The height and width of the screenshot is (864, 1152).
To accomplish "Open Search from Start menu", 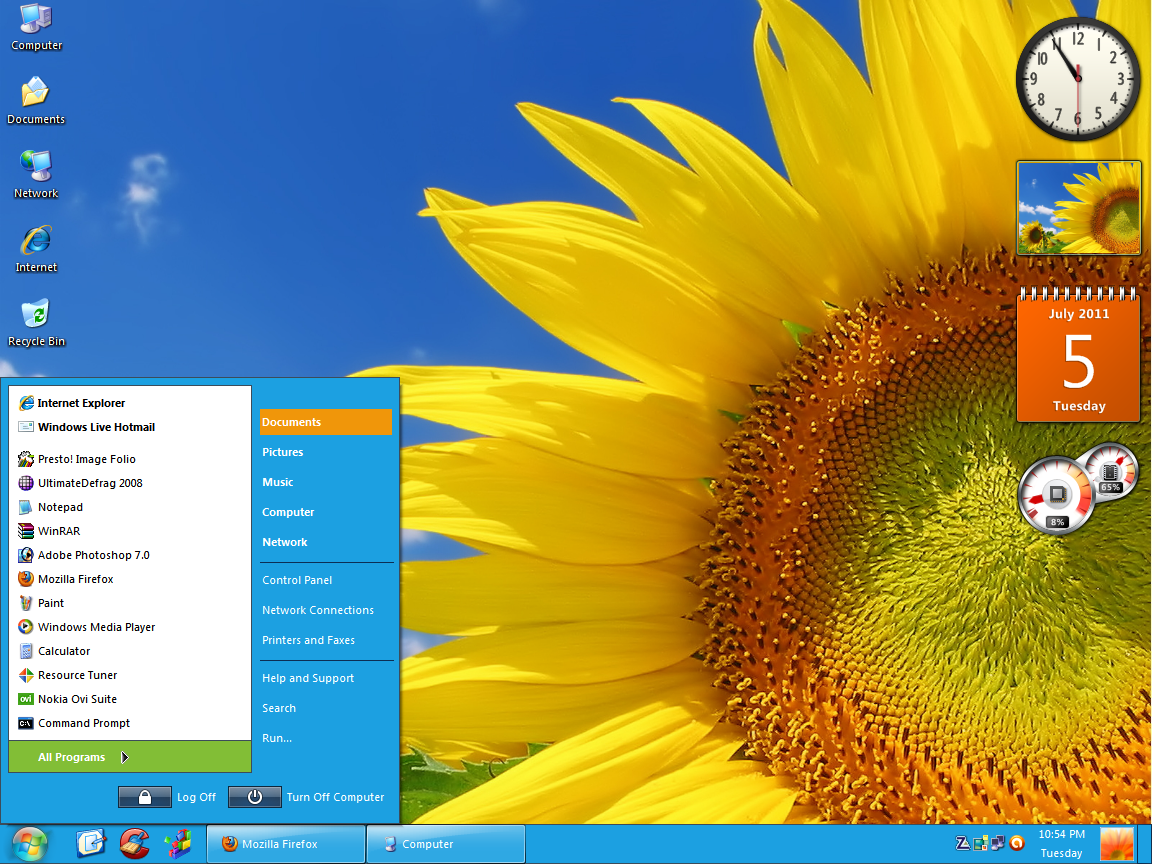I will tap(279, 708).
